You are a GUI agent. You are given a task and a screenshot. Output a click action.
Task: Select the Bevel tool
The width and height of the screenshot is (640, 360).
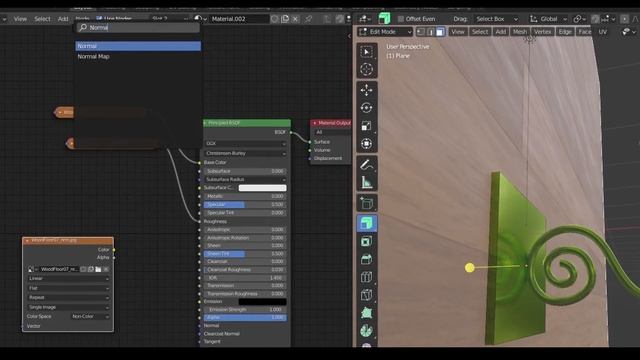point(367,259)
